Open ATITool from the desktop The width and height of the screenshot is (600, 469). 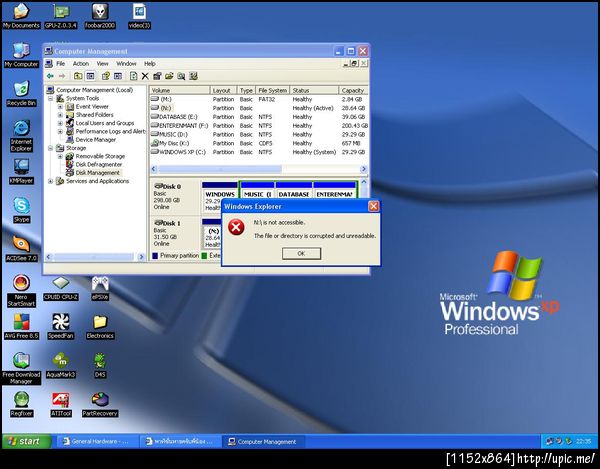61,404
